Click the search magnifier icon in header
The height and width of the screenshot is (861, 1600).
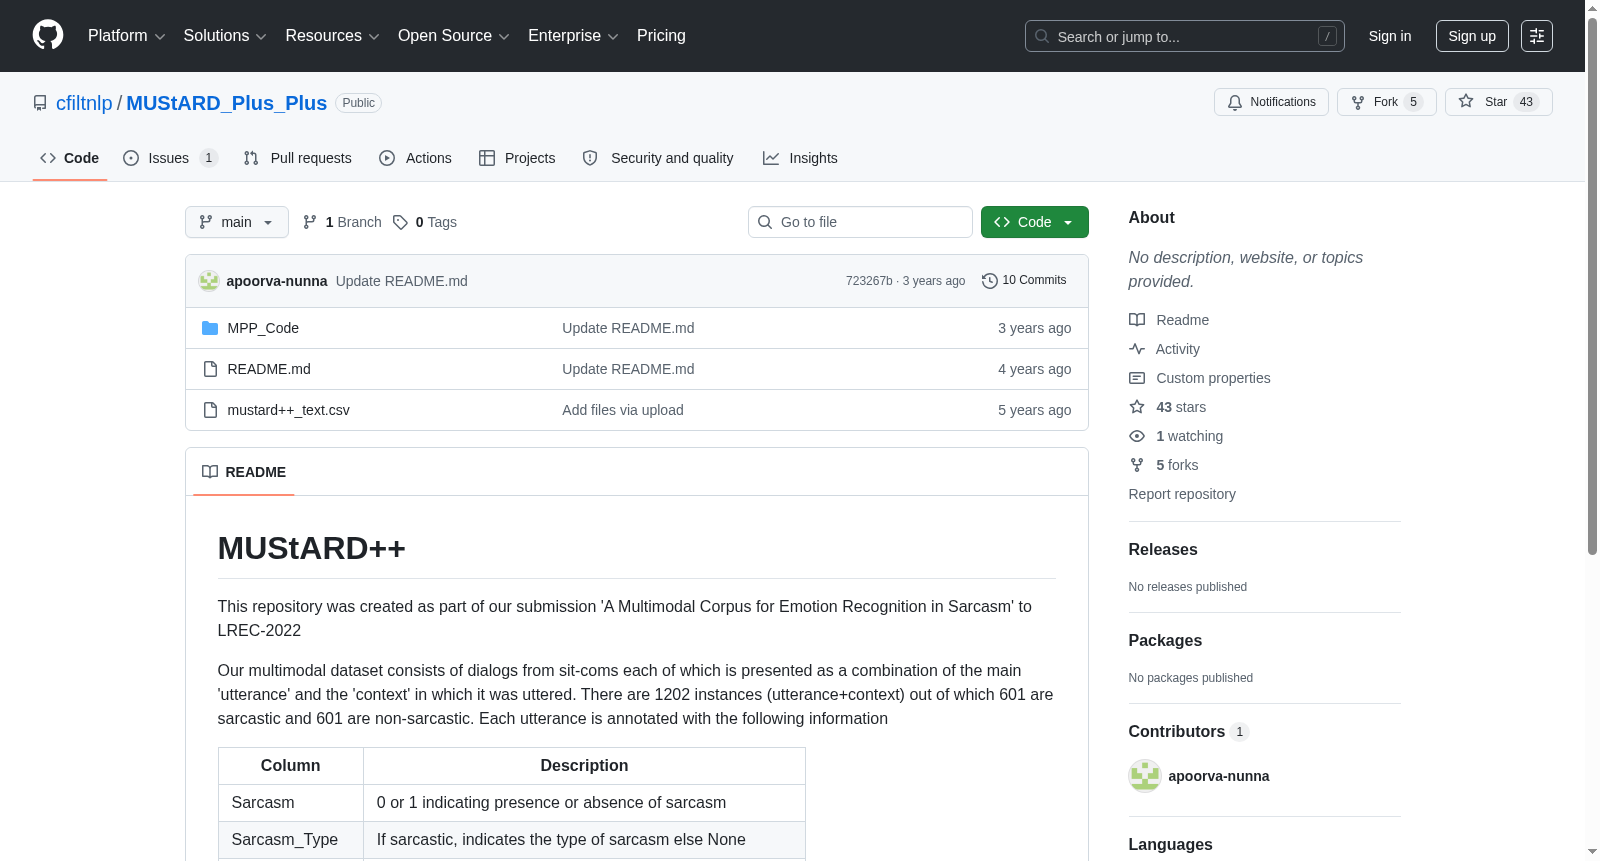(x=1042, y=36)
